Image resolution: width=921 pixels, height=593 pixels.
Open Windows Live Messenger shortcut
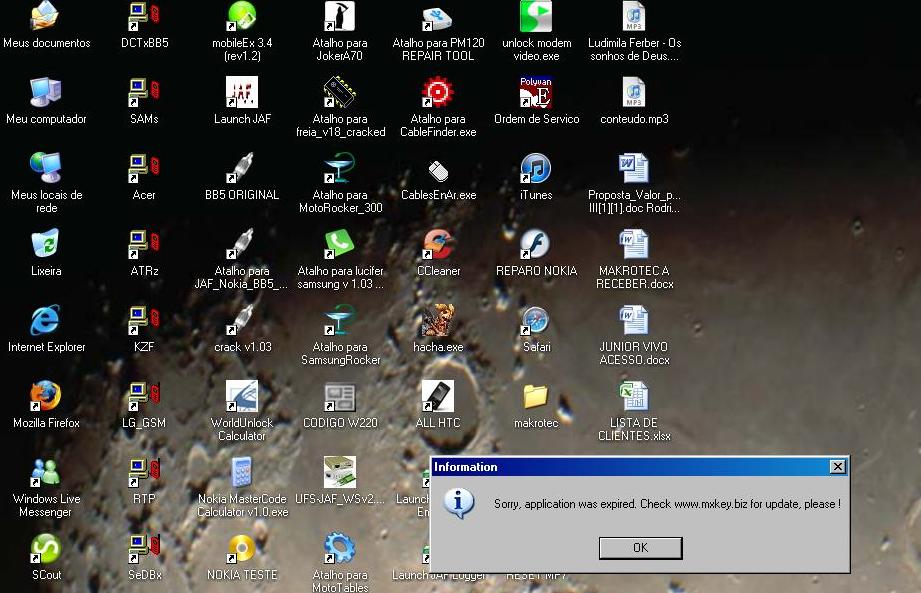[x=46, y=472]
